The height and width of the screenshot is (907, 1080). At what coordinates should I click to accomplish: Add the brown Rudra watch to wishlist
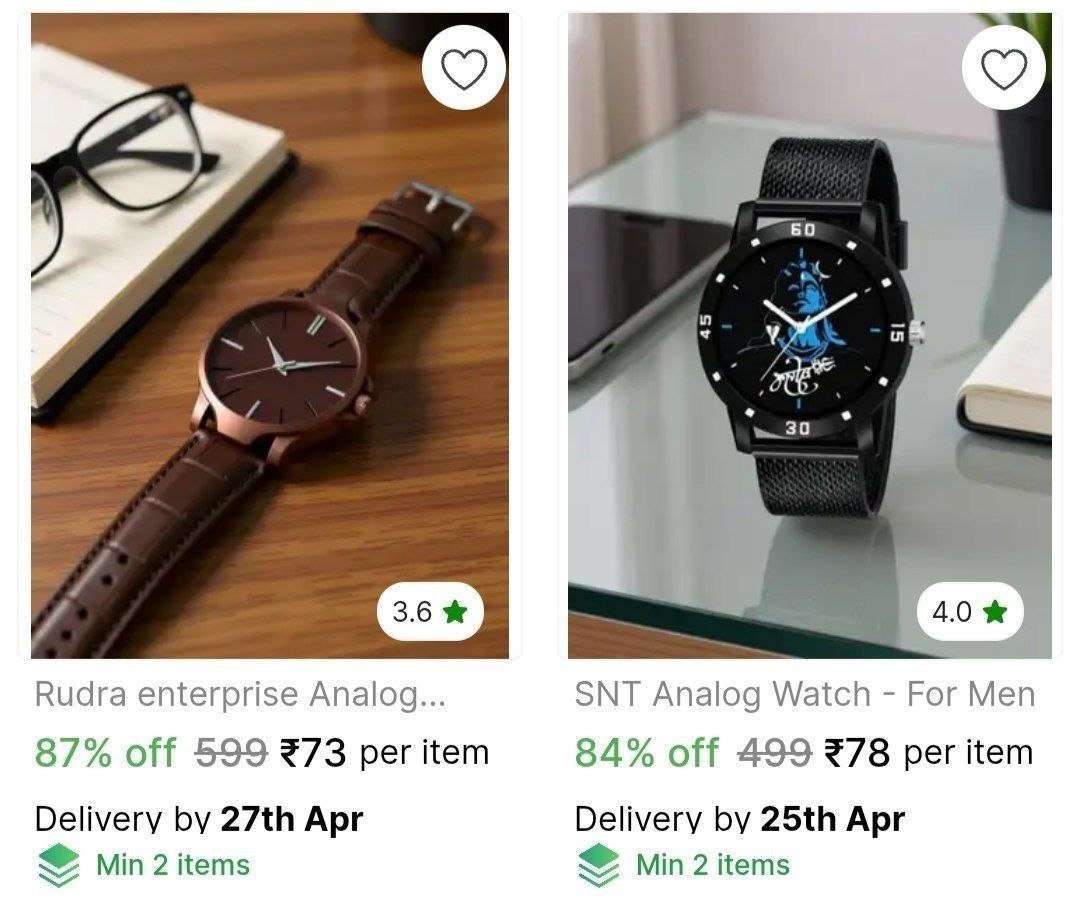tap(464, 67)
